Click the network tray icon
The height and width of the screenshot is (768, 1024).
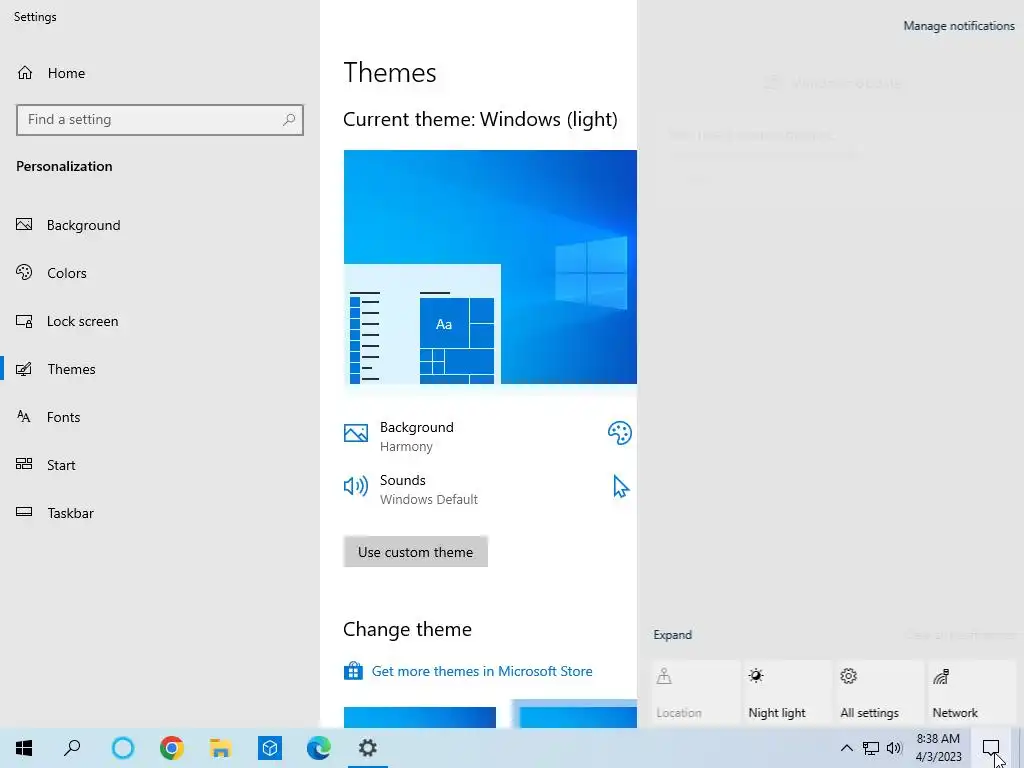pos(871,748)
